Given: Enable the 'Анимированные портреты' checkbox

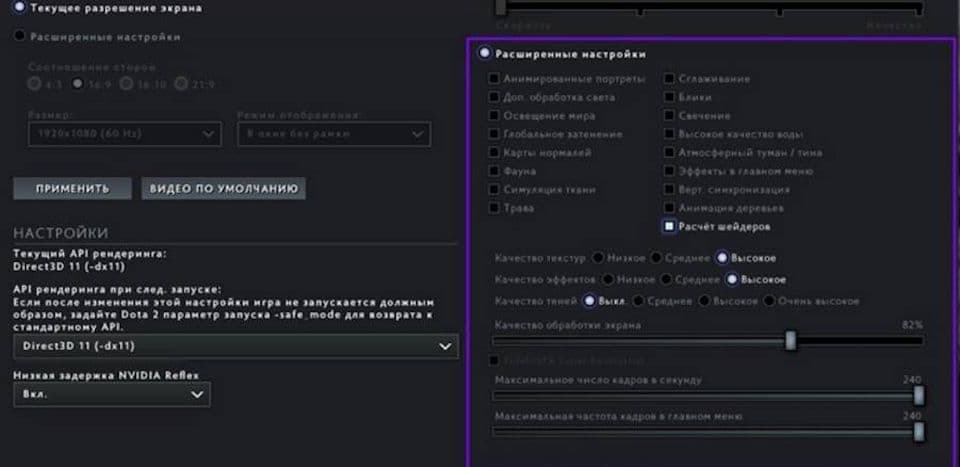Looking at the screenshot, I should click(494, 79).
